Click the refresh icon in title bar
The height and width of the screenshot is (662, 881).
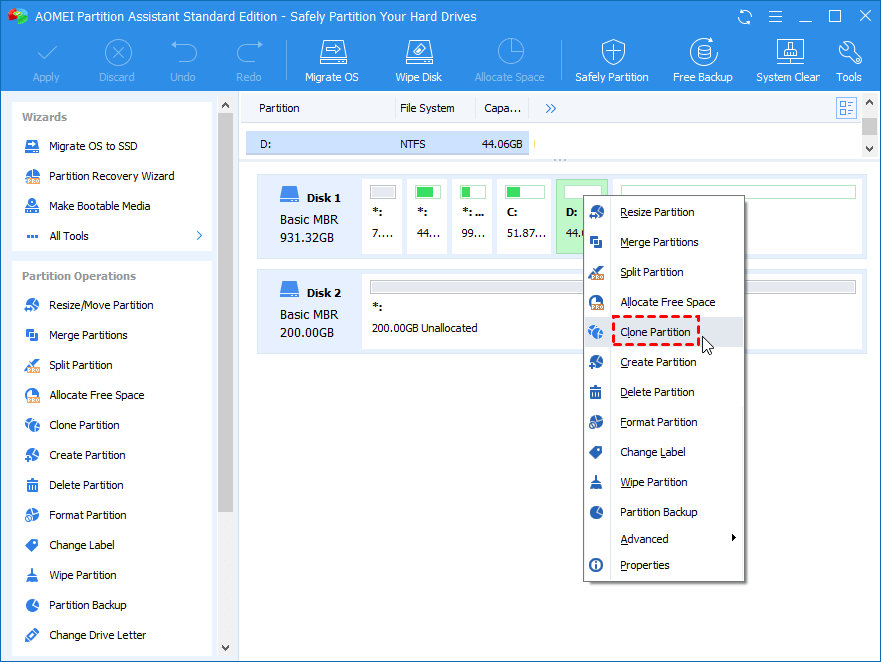point(745,17)
